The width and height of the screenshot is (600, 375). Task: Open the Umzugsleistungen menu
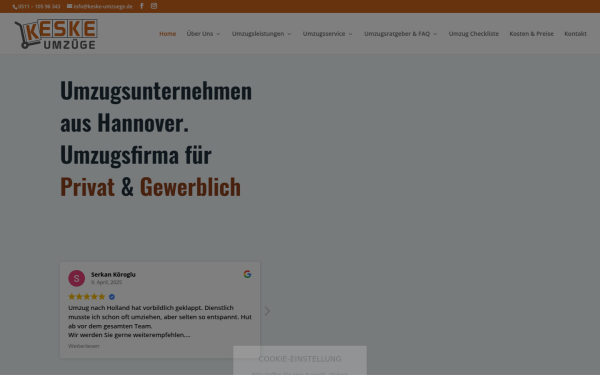[258, 34]
